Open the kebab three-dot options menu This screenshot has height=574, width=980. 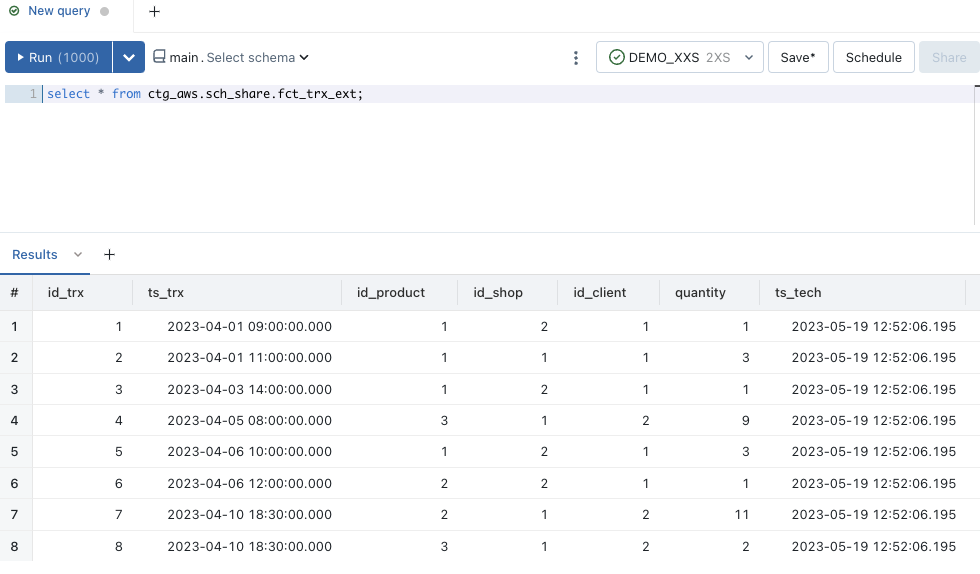point(576,58)
